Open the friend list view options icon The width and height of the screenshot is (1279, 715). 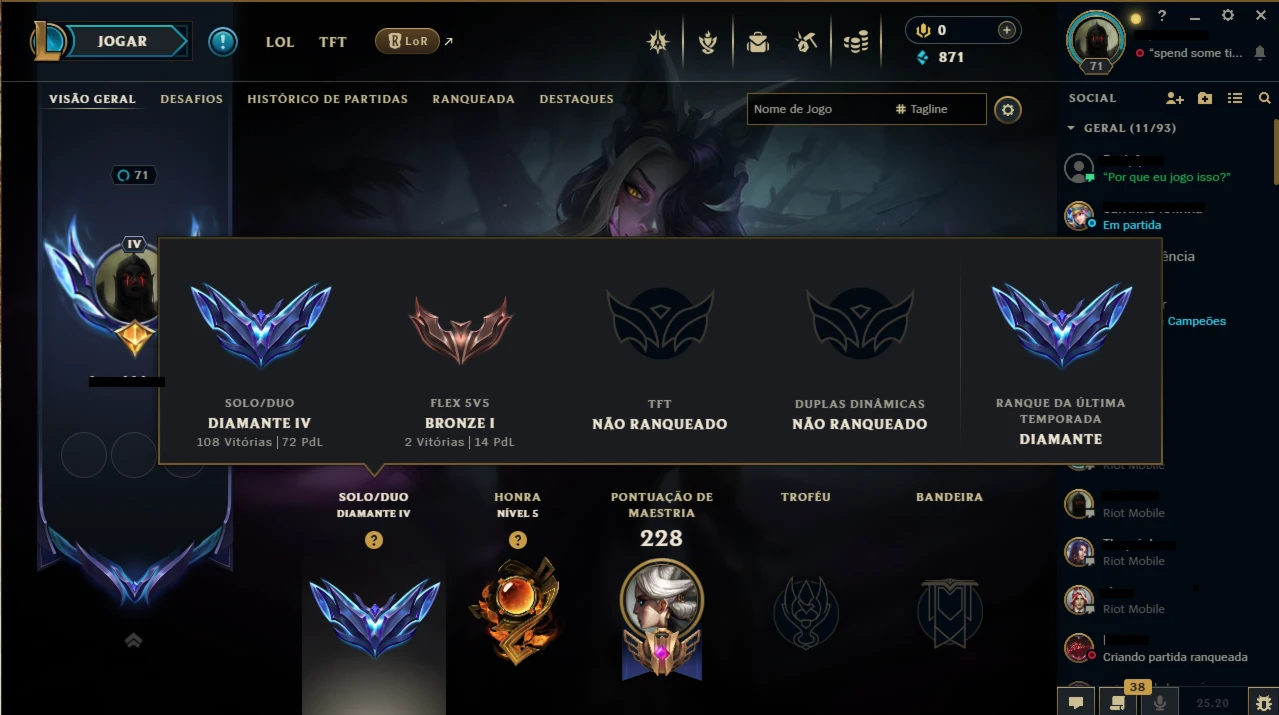point(1235,98)
